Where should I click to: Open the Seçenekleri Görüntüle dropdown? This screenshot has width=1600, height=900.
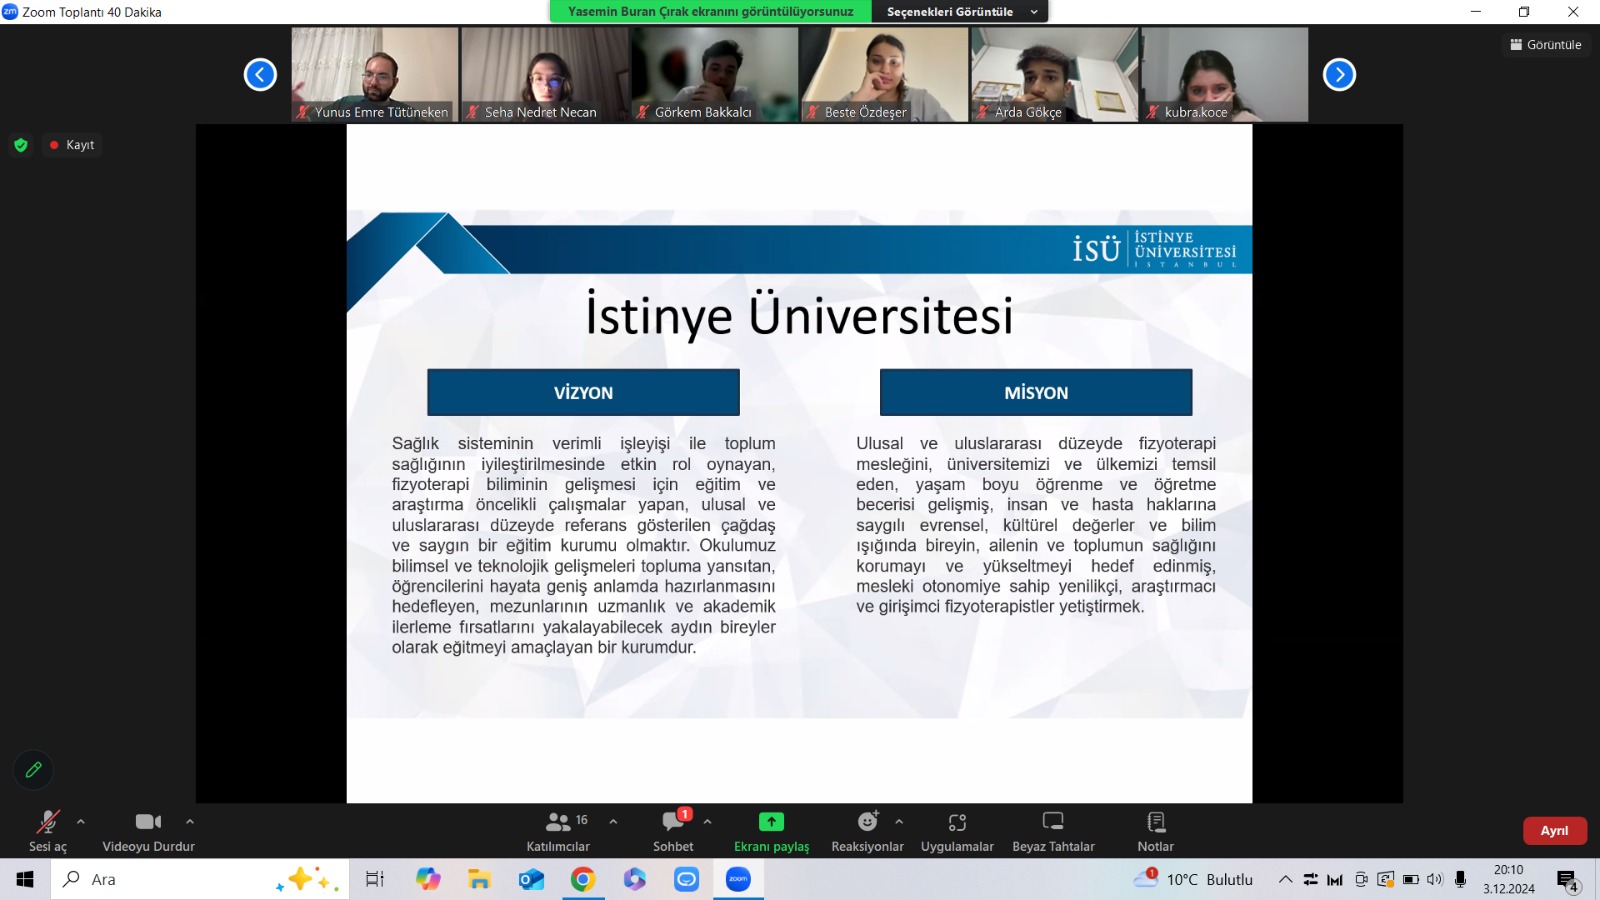(x=959, y=12)
